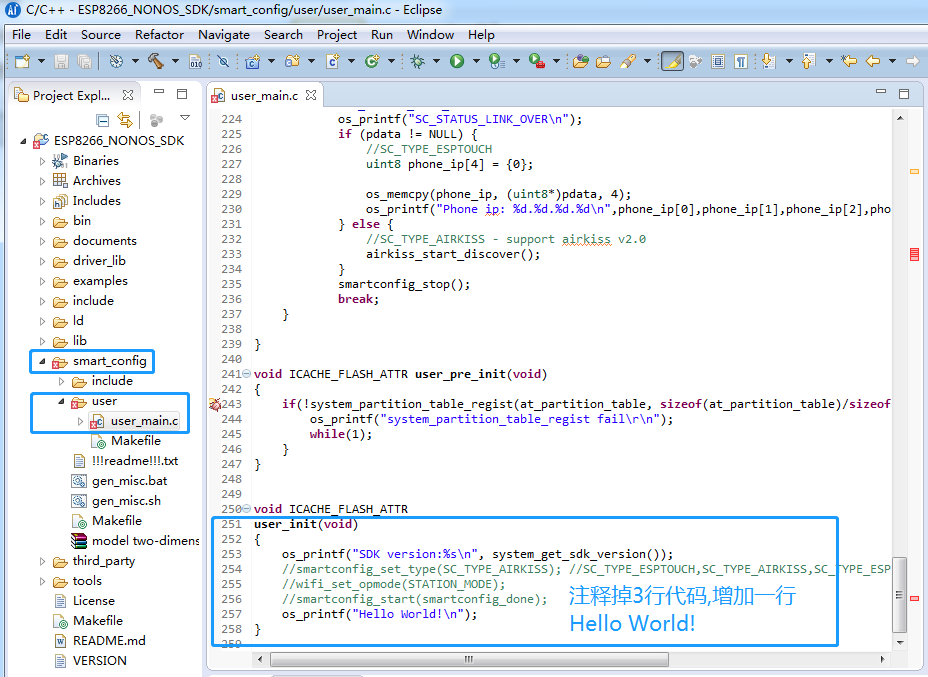Maximize the editor area

click(x=904, y=94)
